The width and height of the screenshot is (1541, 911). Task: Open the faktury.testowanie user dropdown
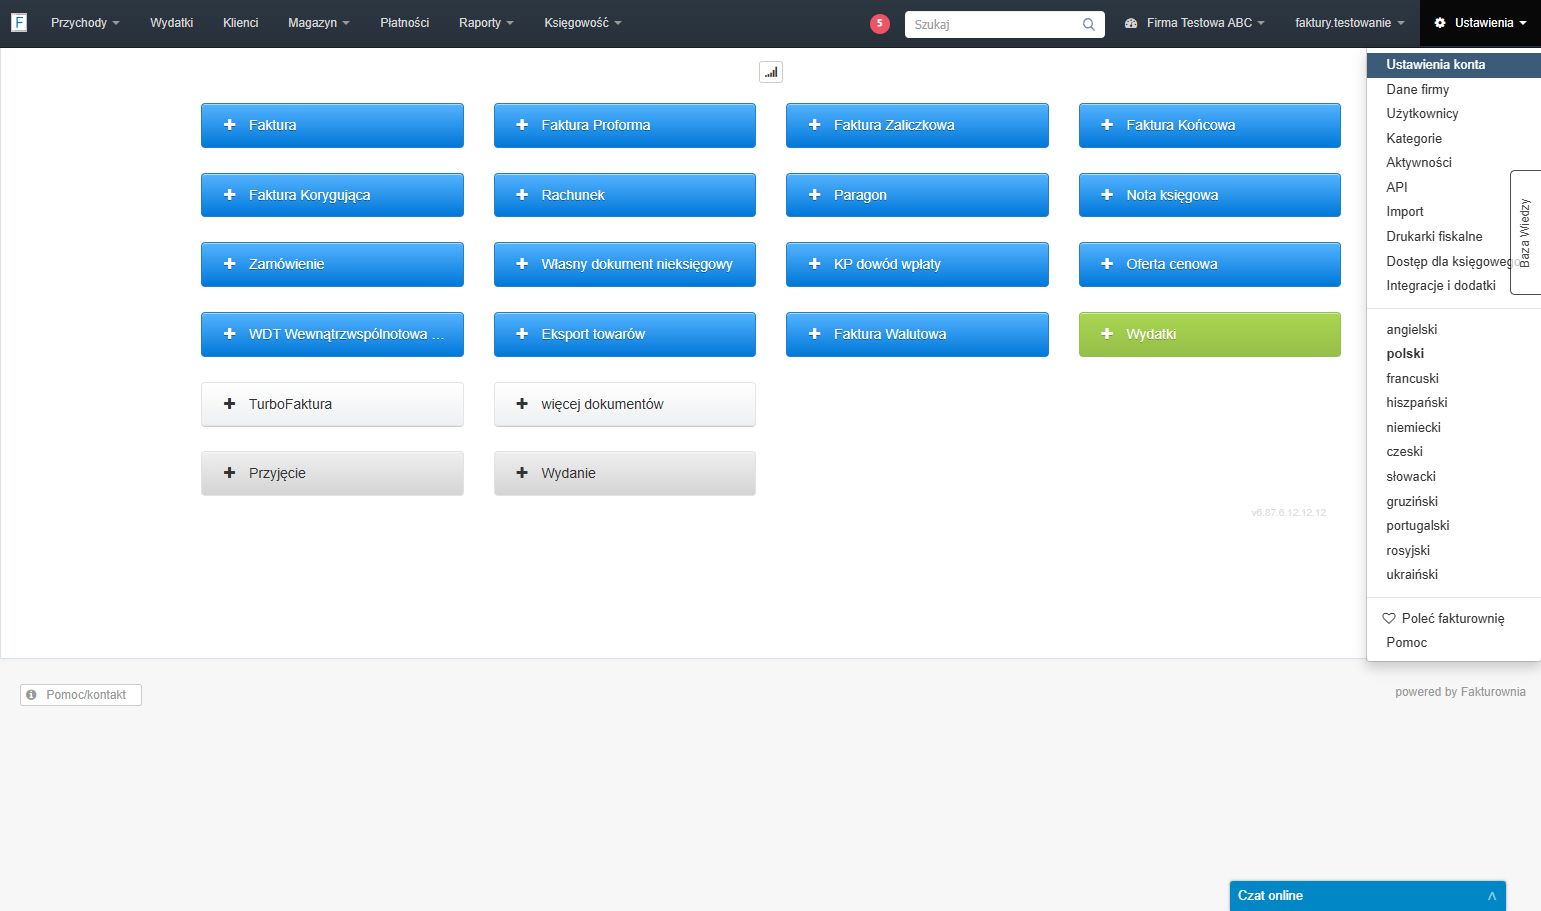pyautogui.click(x=1350, y=23)
